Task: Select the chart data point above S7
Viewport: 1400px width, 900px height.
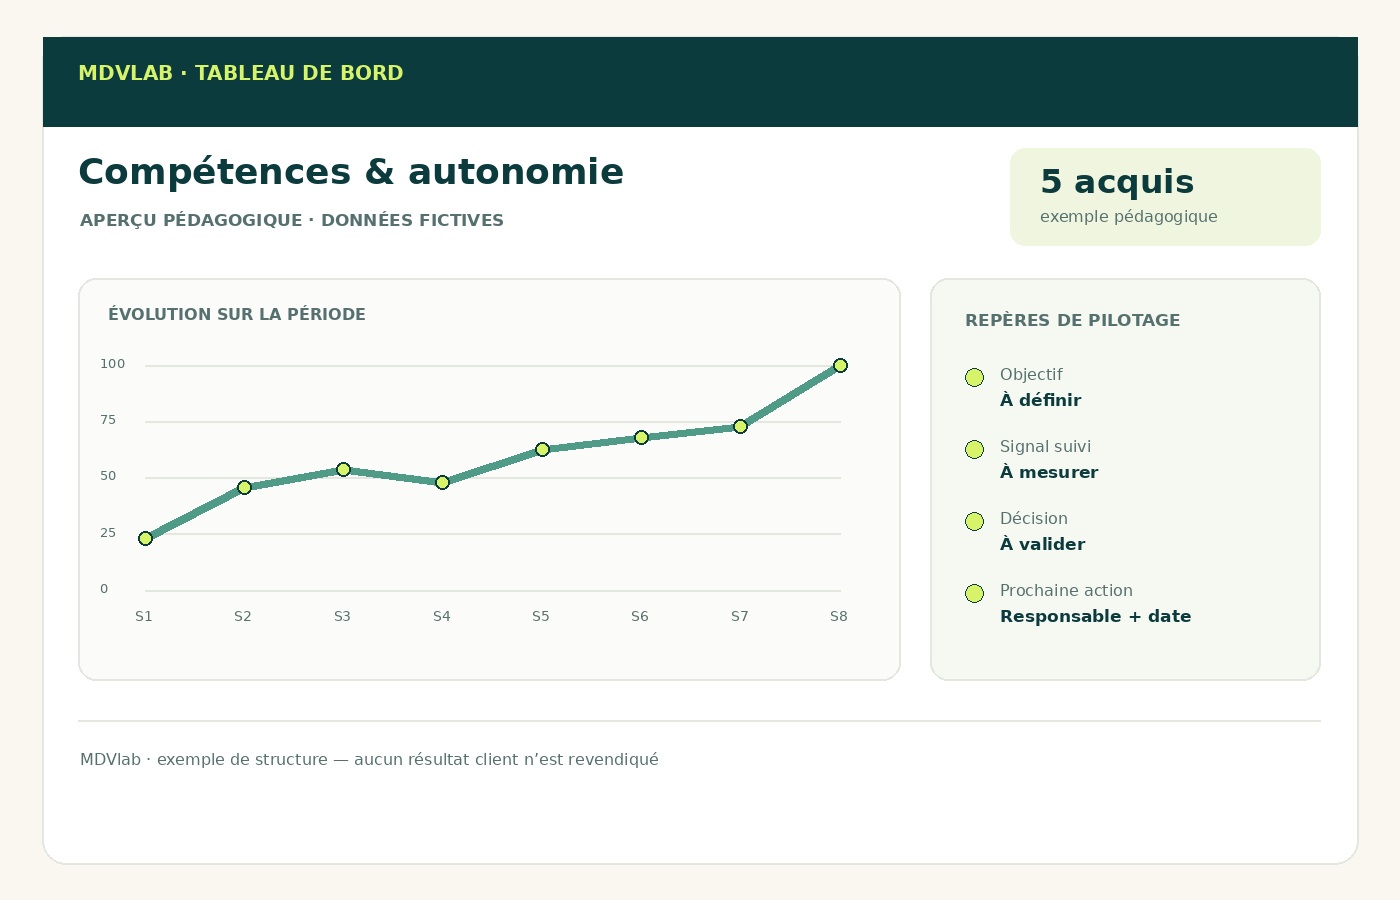Action: 740,426
